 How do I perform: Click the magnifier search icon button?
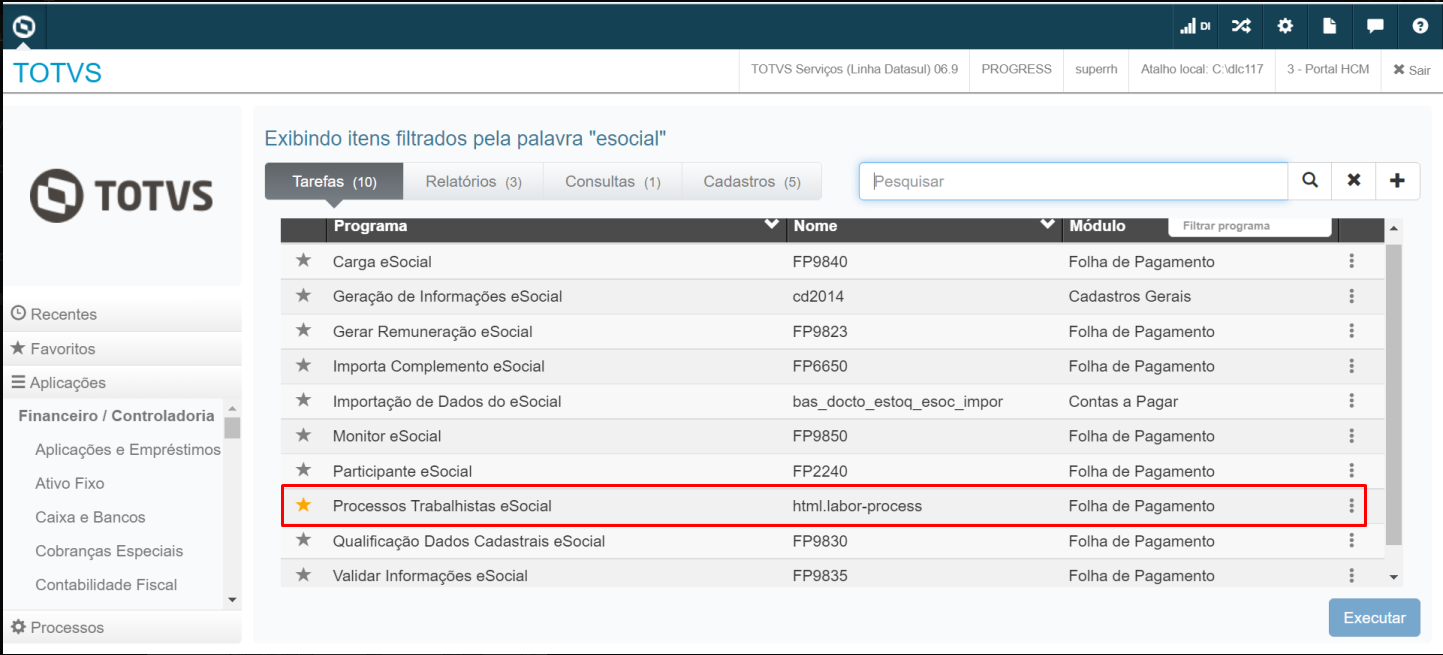pos(1310,181)
